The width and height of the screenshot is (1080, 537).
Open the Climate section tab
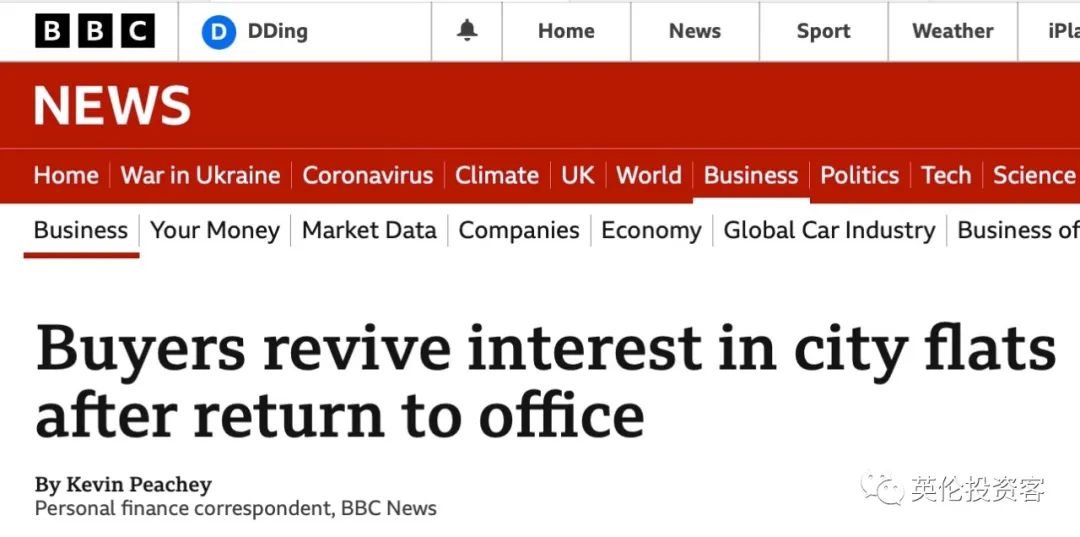point(497,175)
